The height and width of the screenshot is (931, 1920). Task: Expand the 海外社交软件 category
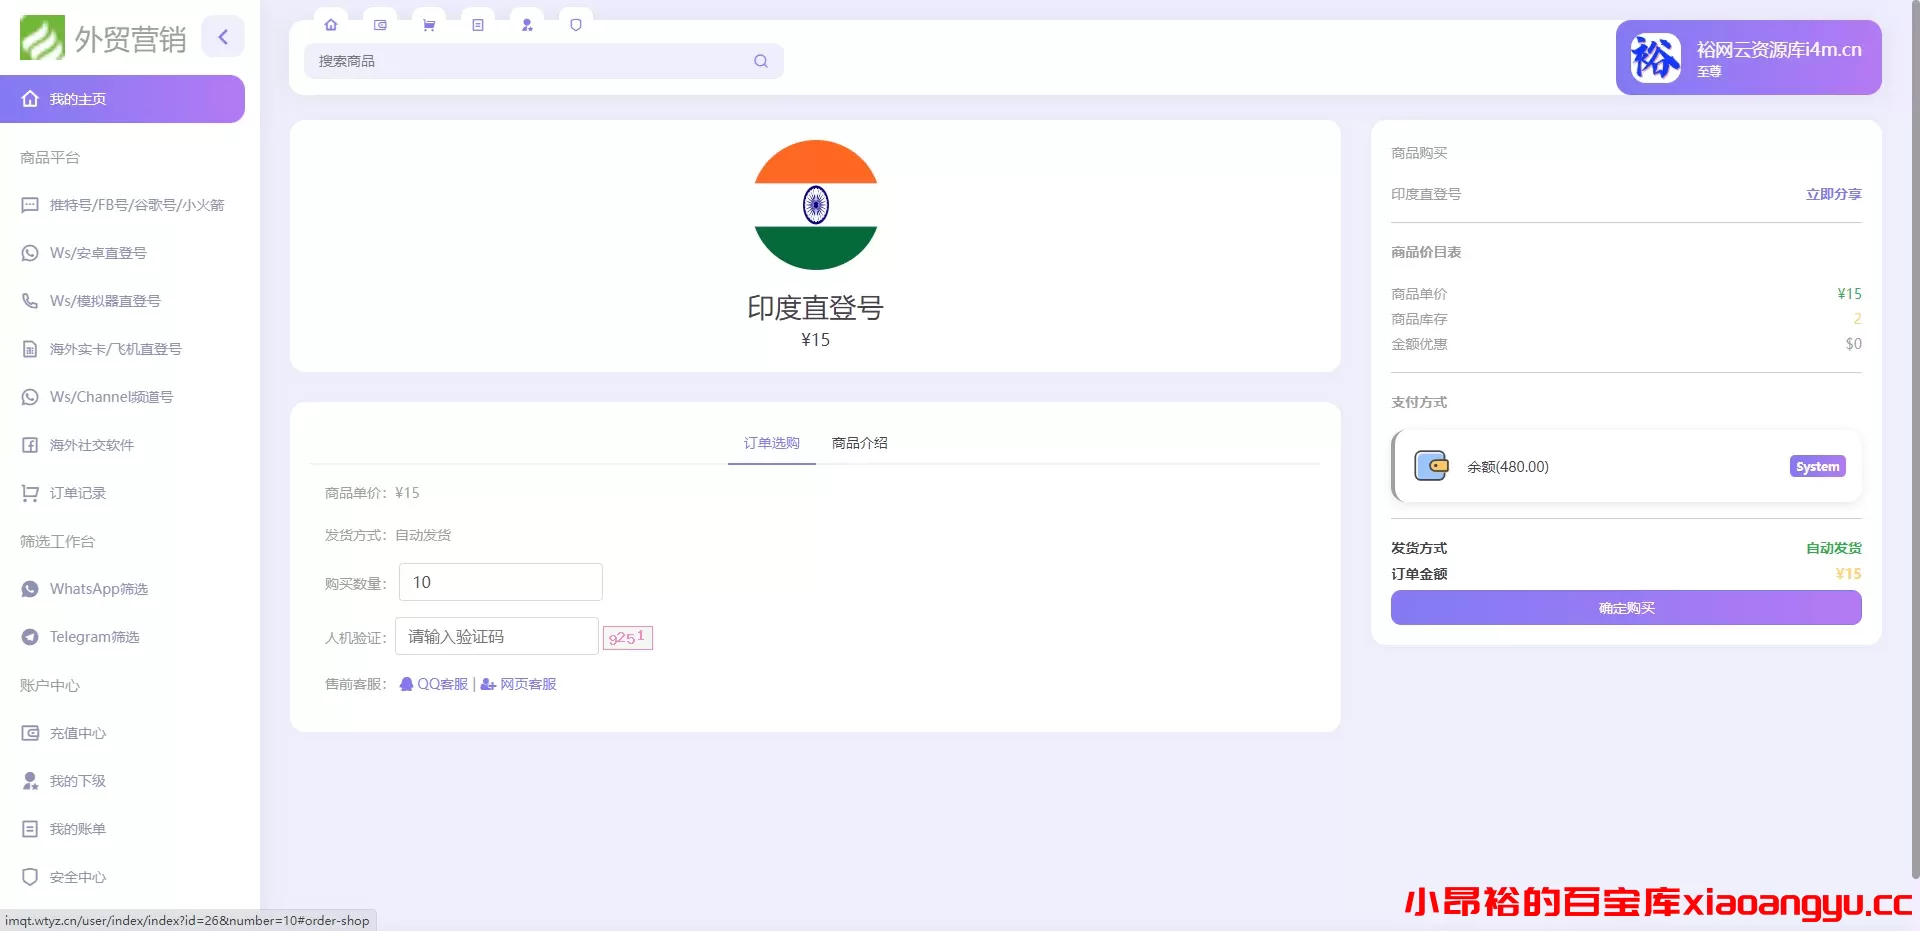click(x=91, y=445)
